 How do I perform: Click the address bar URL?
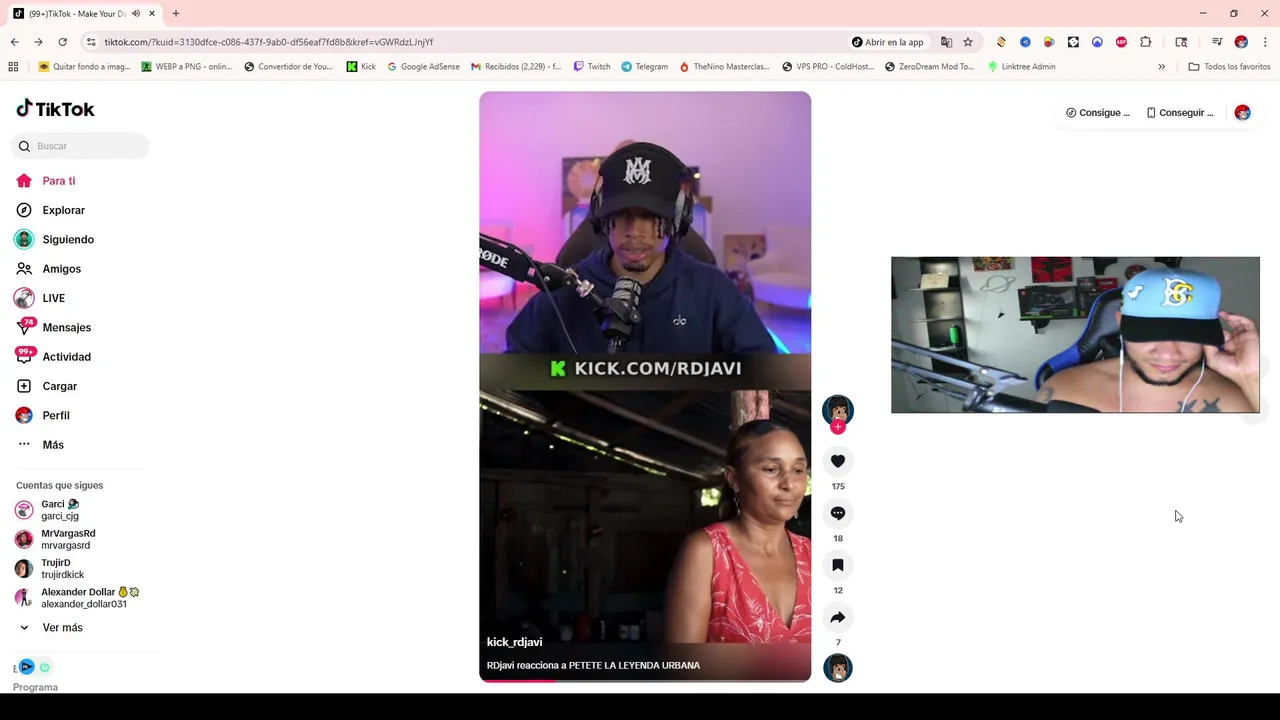[268, 42]
